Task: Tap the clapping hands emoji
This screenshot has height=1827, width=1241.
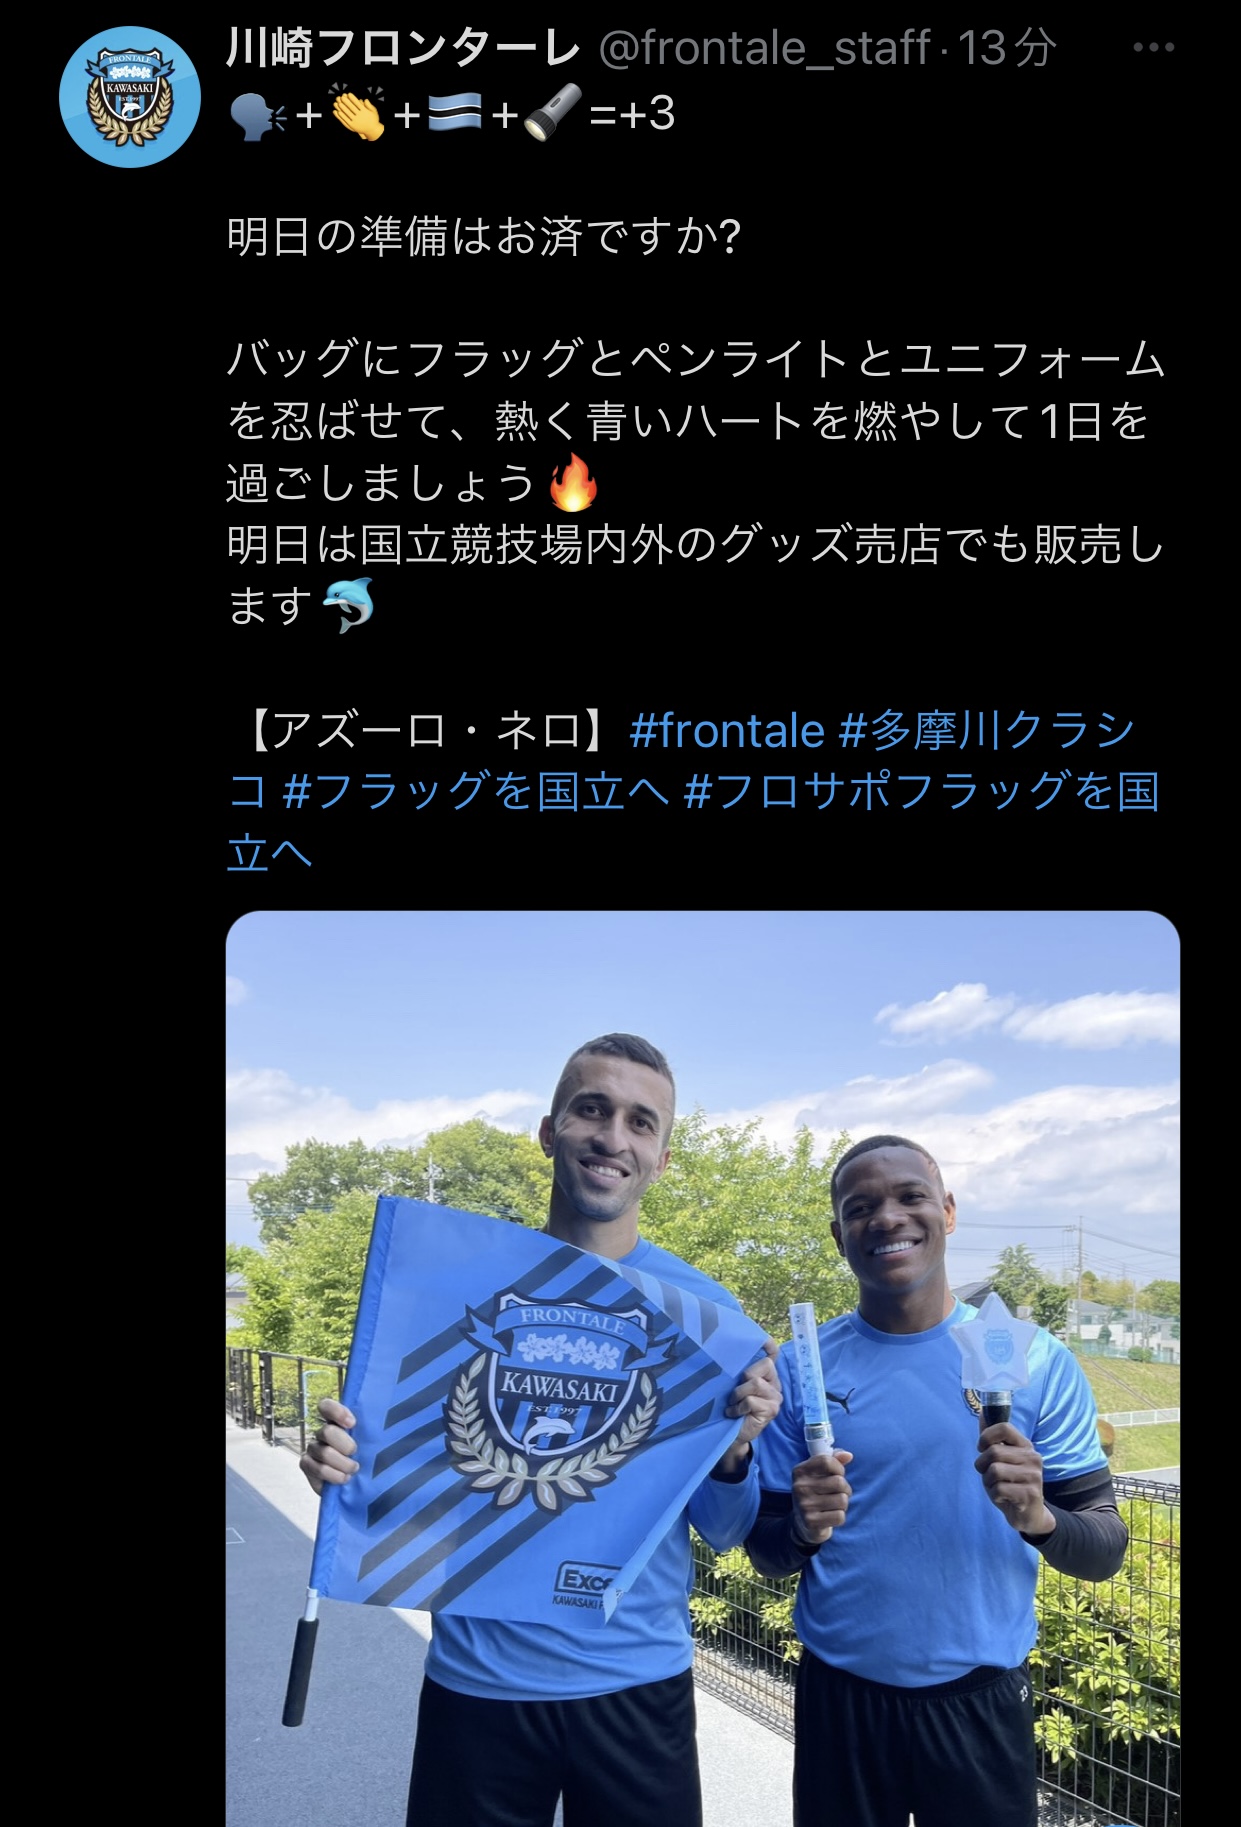Action: click(357, 115)
